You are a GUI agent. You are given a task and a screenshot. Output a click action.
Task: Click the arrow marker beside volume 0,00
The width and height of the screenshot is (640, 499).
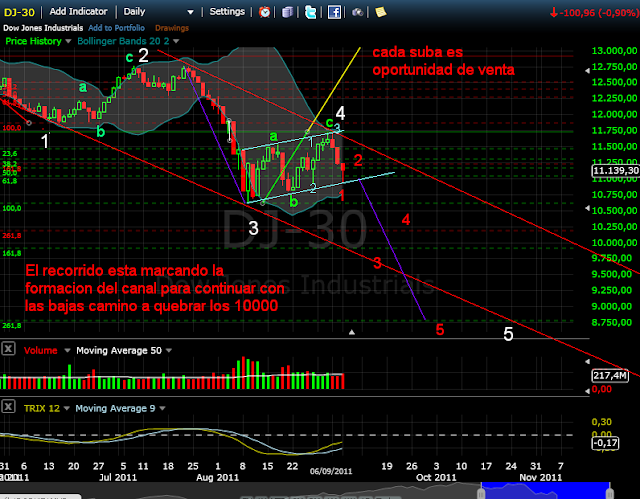point(587,391)
